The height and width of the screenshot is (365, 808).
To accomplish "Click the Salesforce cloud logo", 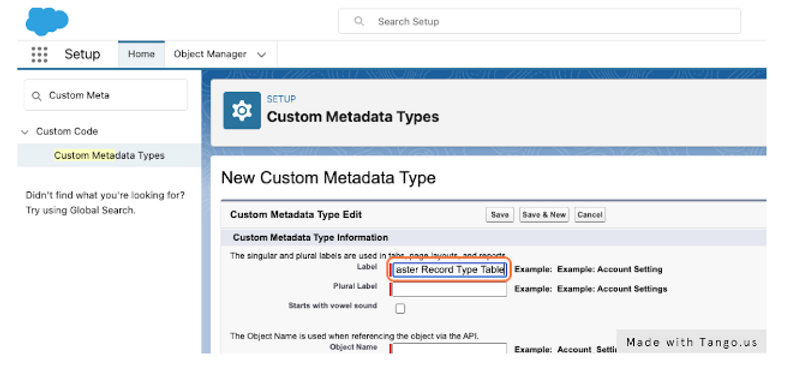I will [x=47, y=22].
